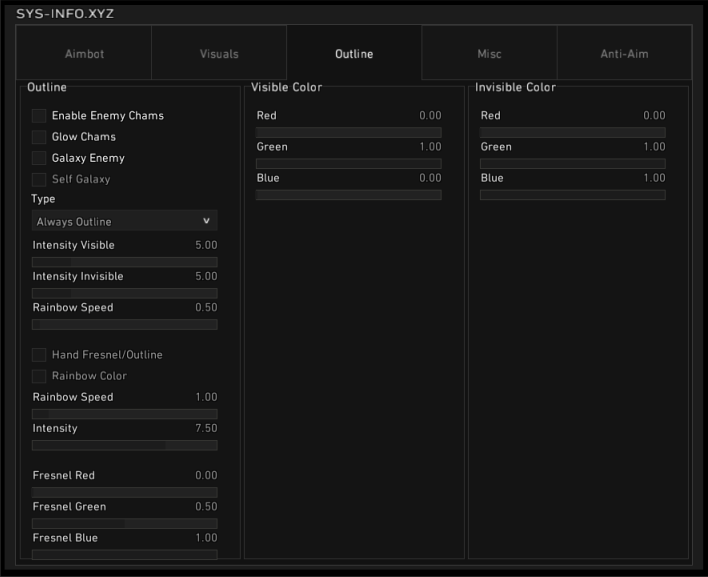This screenshot has height=577, width=708.
Task: Click the Outline tab
Action: 354,54
